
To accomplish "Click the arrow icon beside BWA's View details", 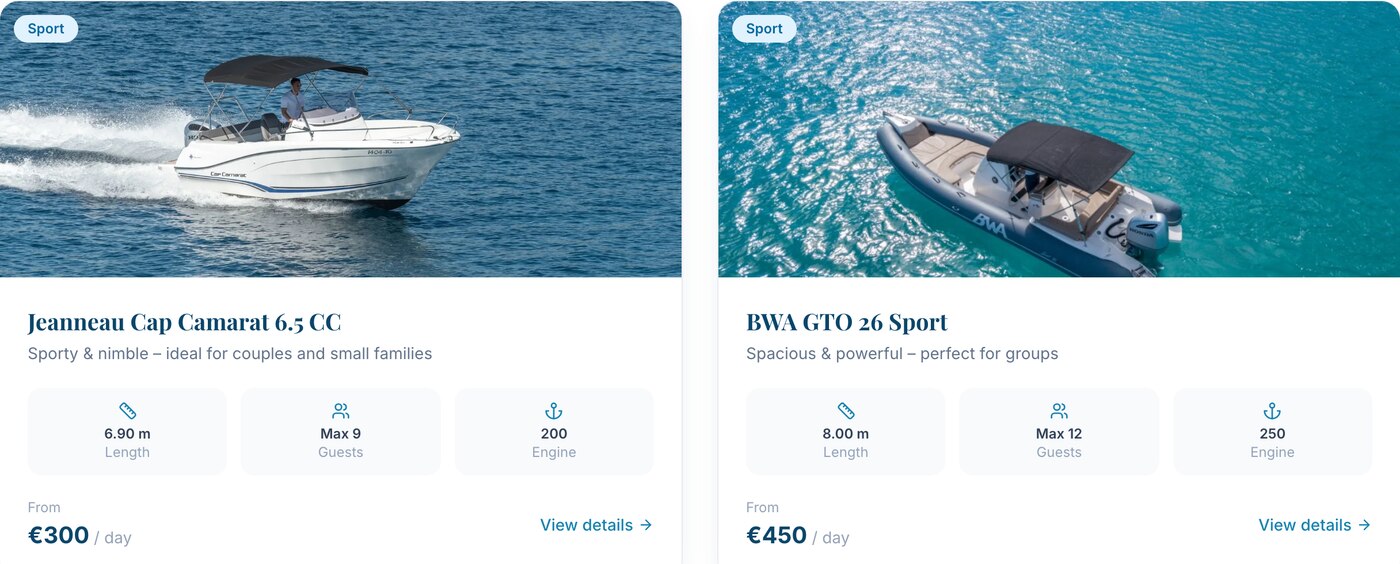I will (x=1364, y=525).
